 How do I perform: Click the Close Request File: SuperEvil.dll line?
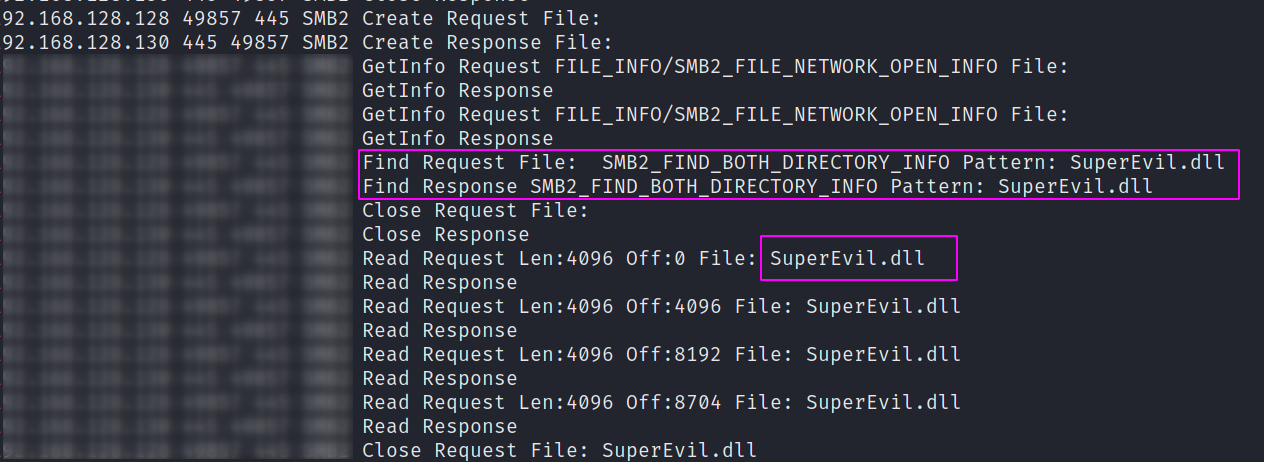coord(560,451)
